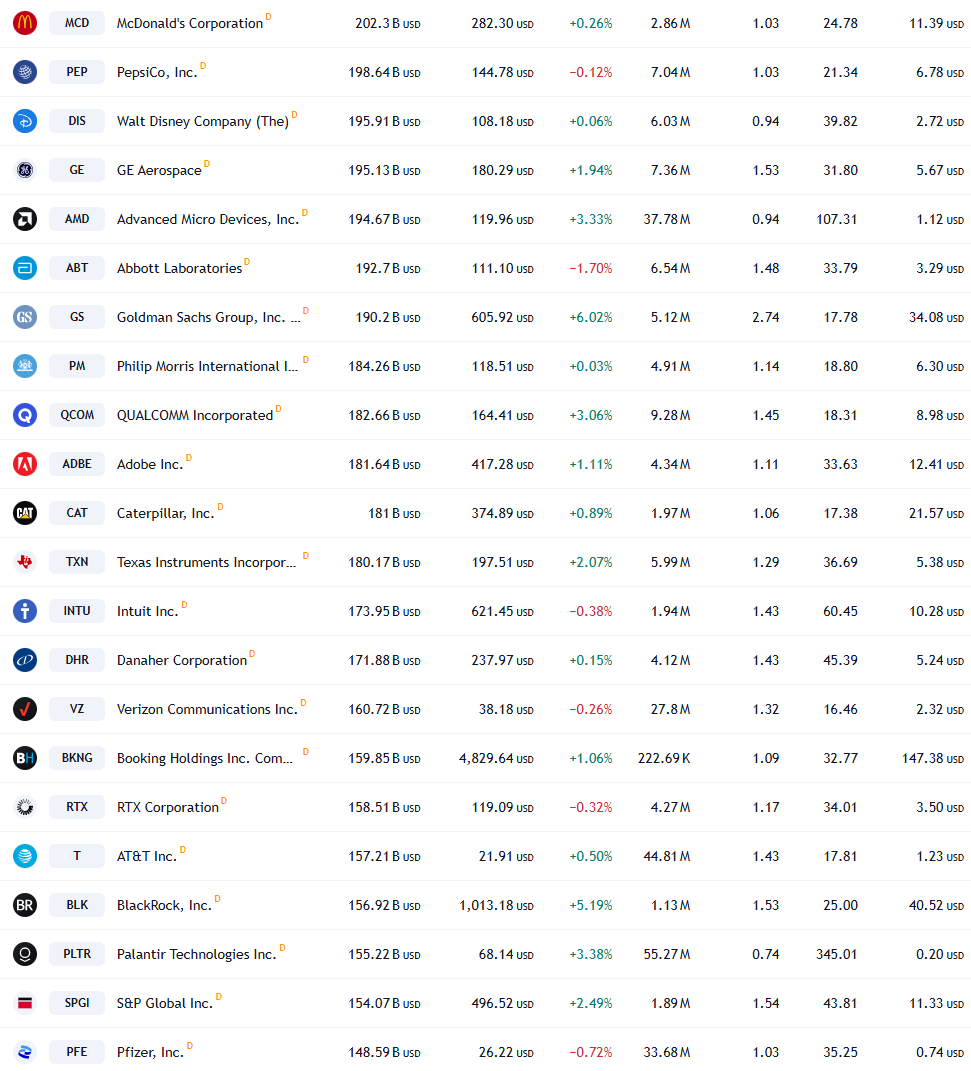Select the PLTR ticker badge
The image size is (971, 1071).
coord(77,954)
